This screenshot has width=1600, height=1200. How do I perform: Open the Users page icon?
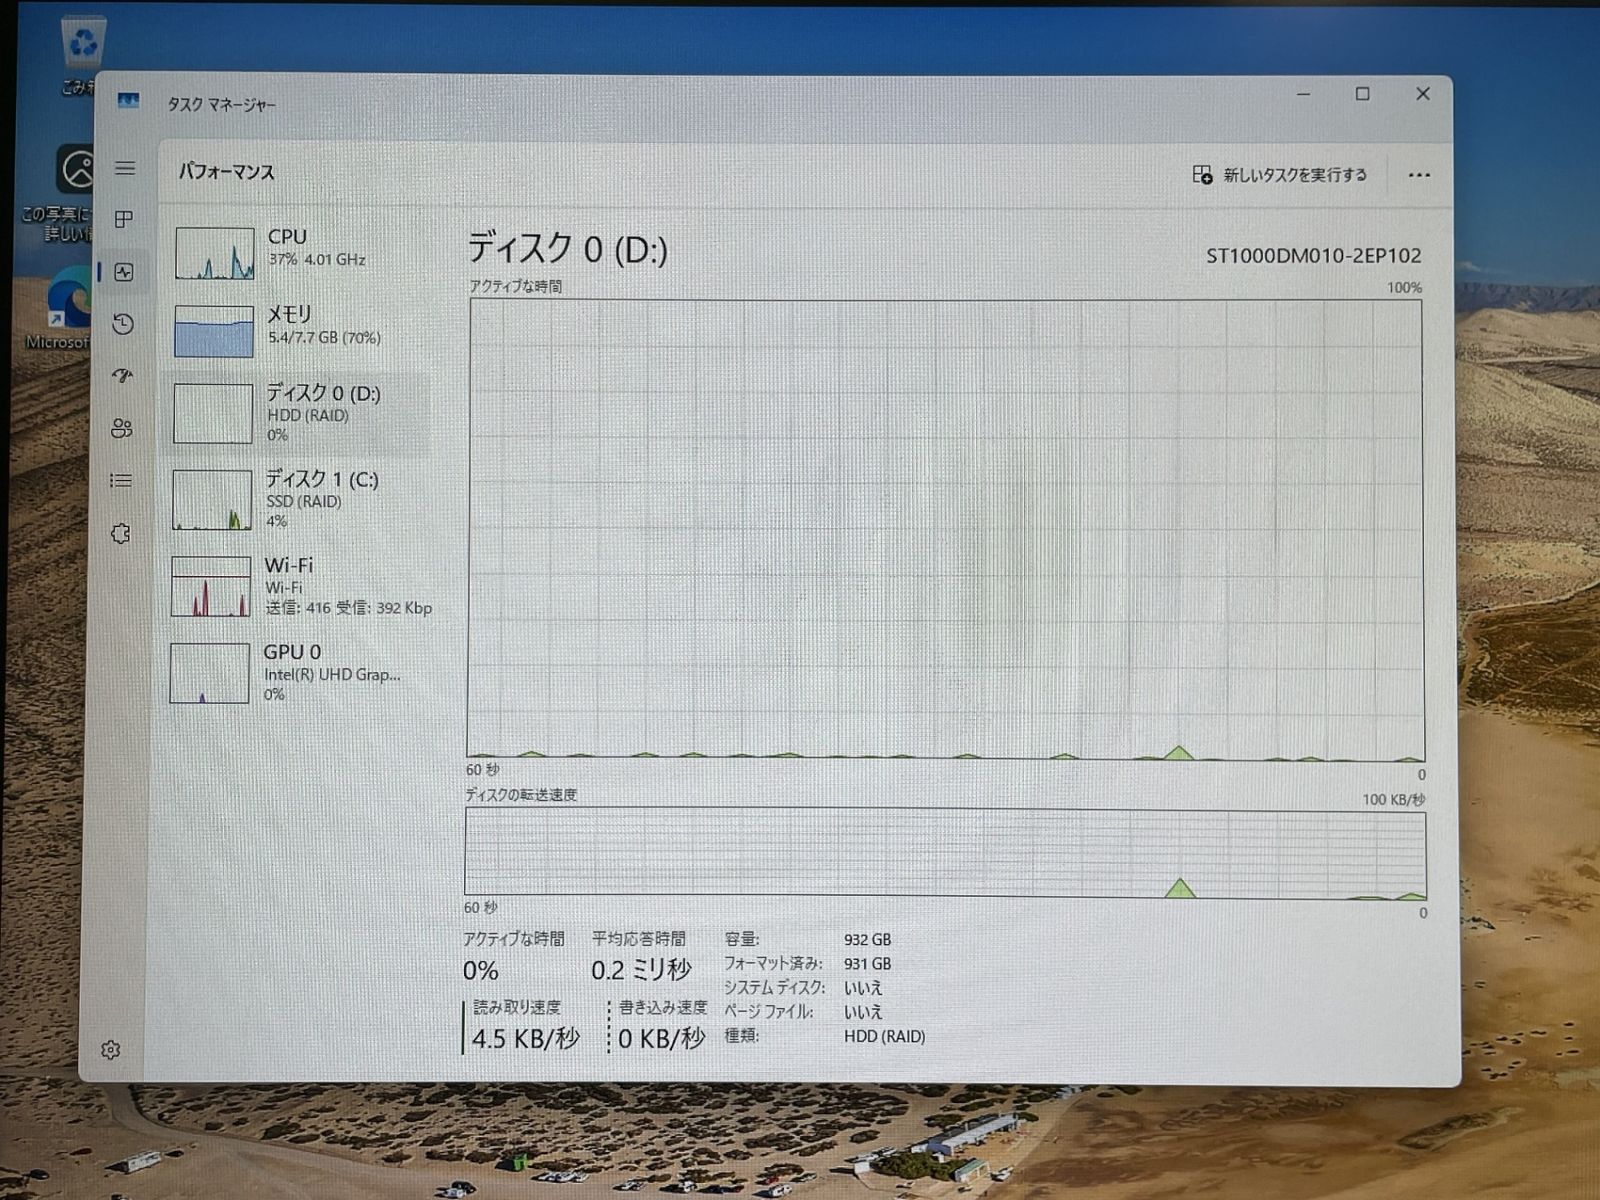(x=122, y=429)
